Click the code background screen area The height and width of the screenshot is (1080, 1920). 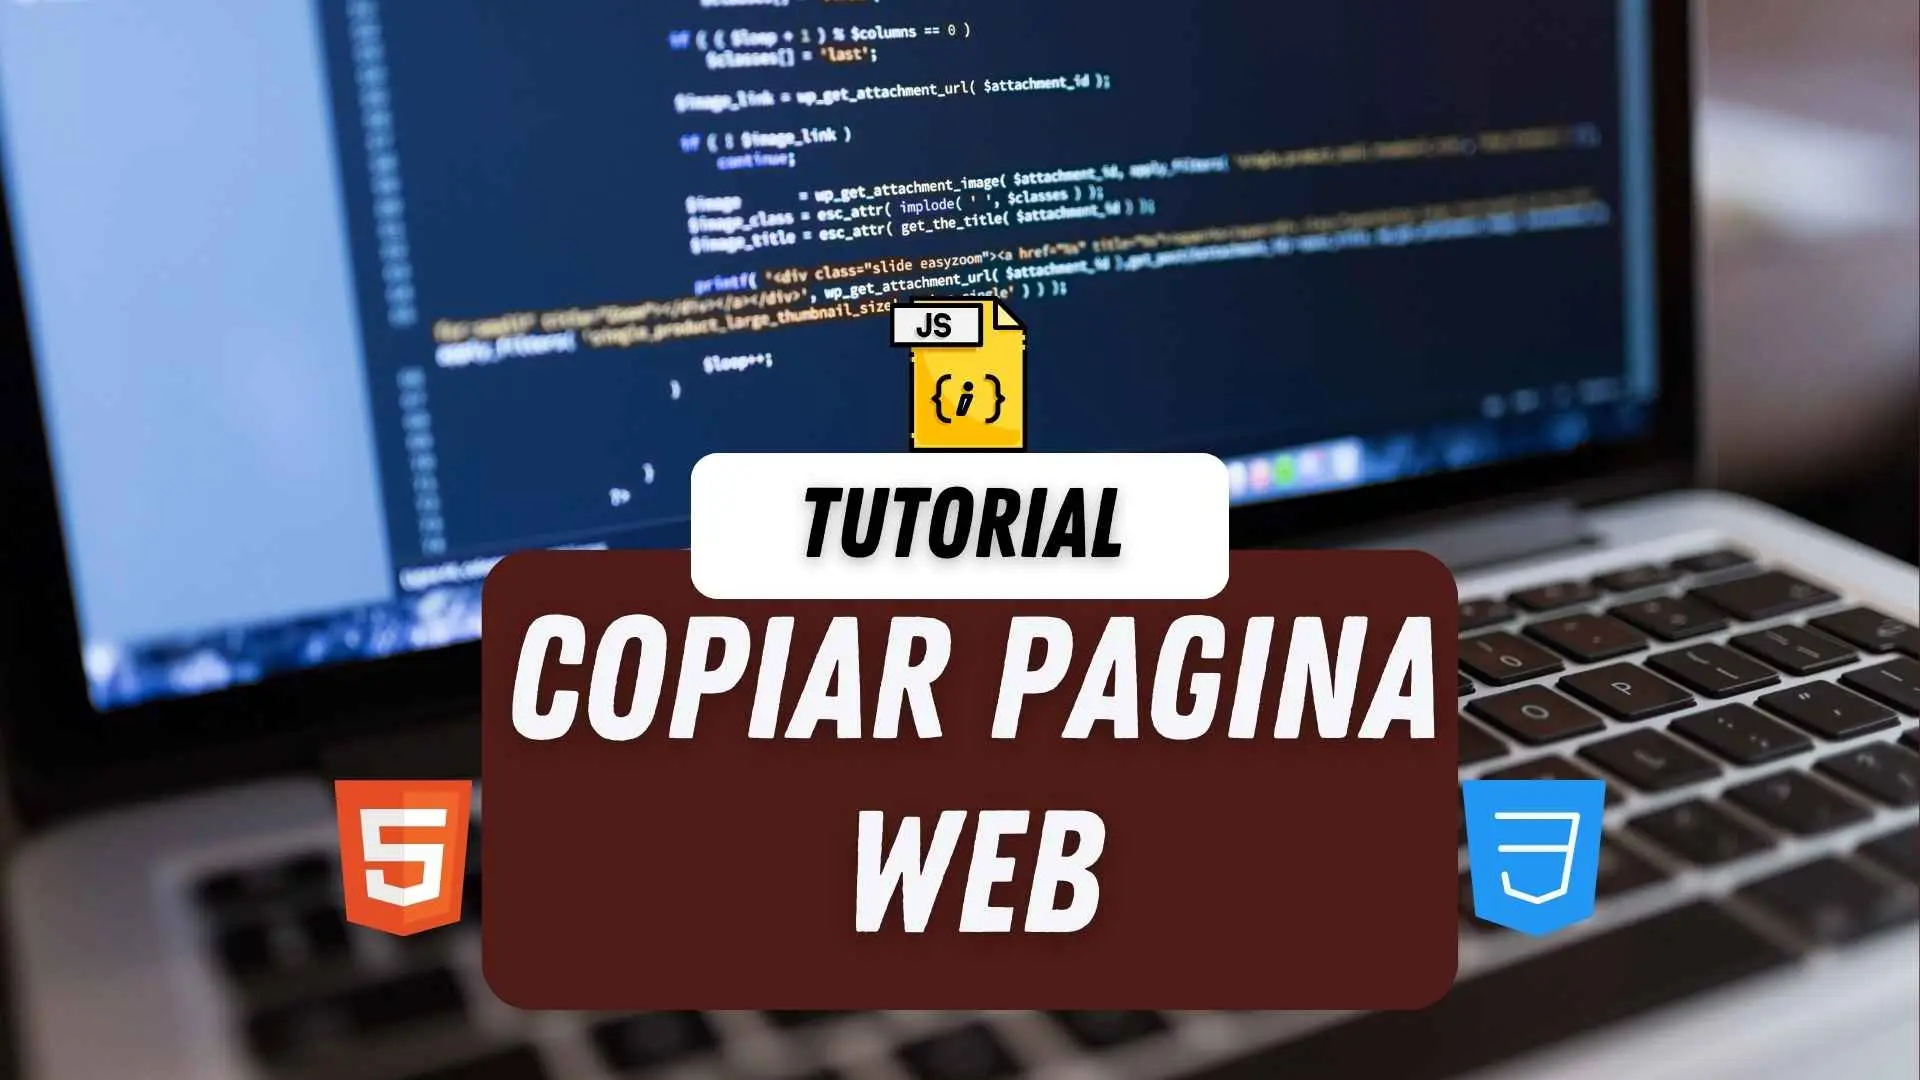960,198
